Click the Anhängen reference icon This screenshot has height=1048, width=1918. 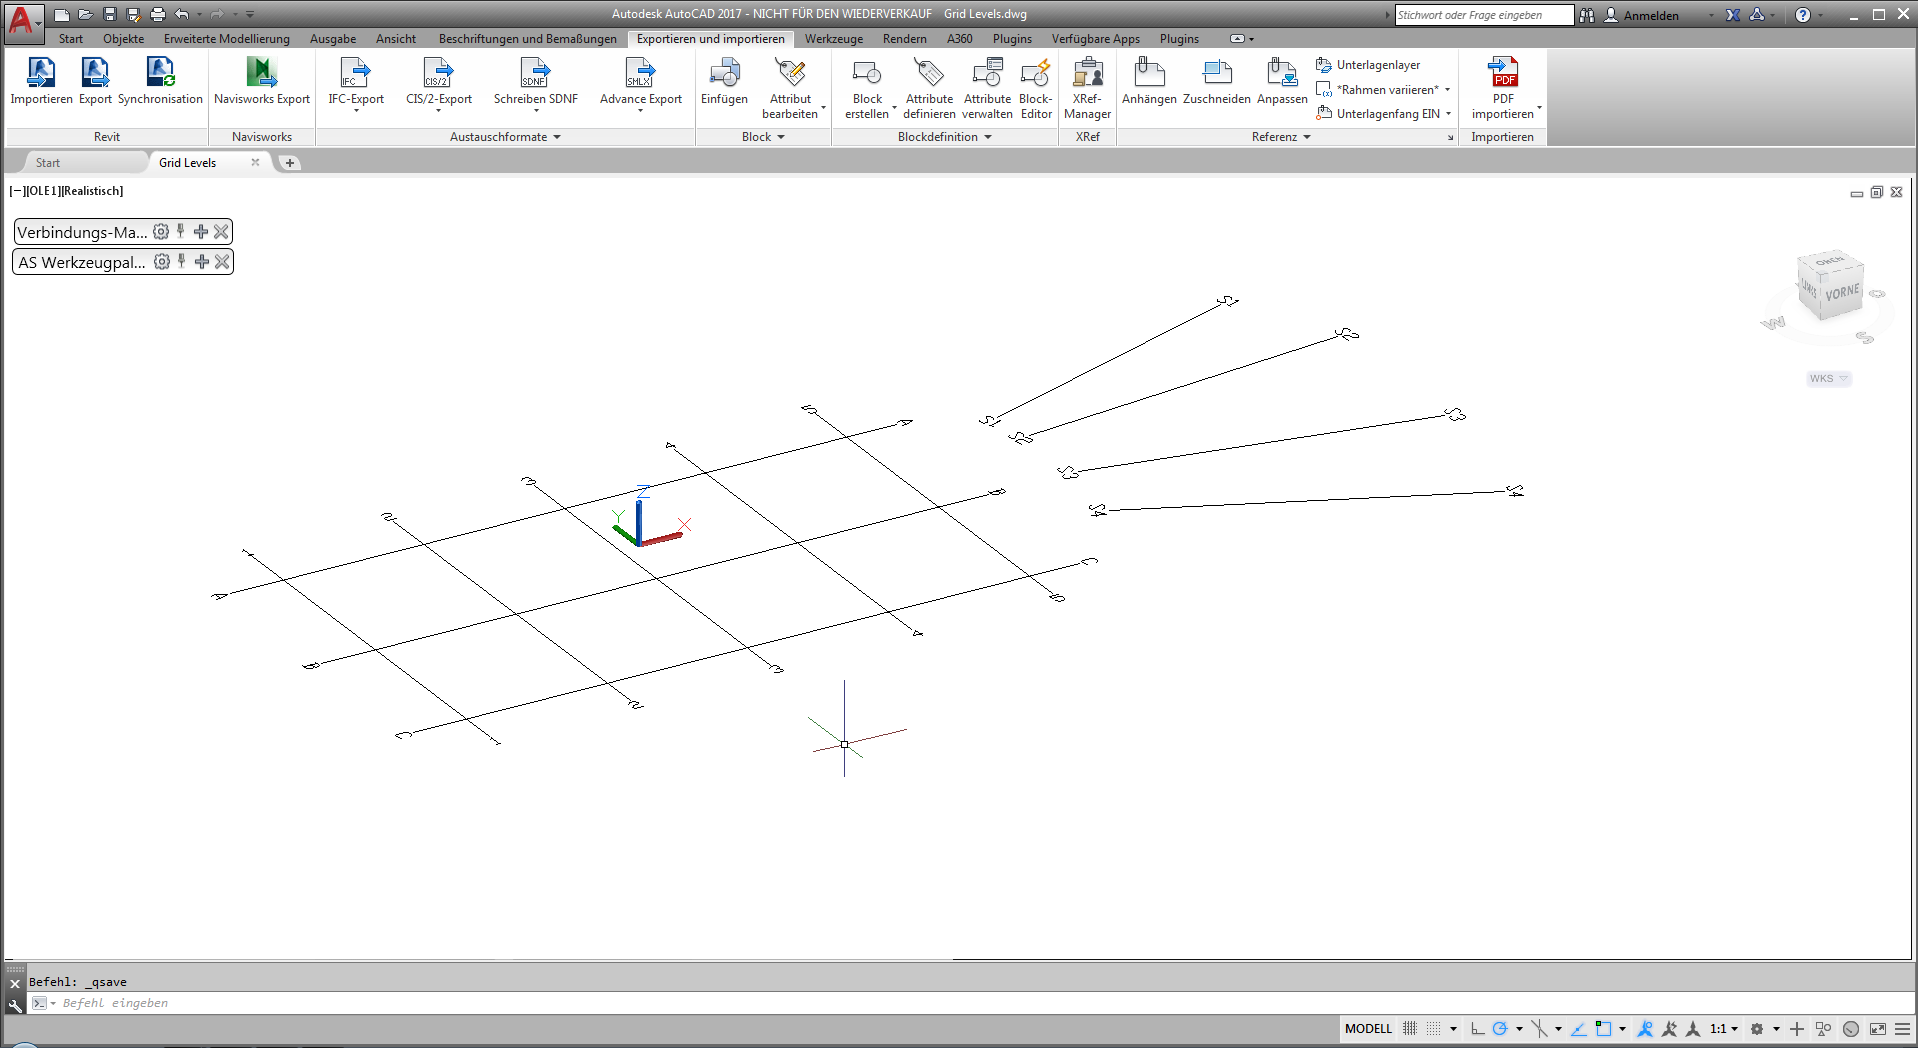[1150, 72]
